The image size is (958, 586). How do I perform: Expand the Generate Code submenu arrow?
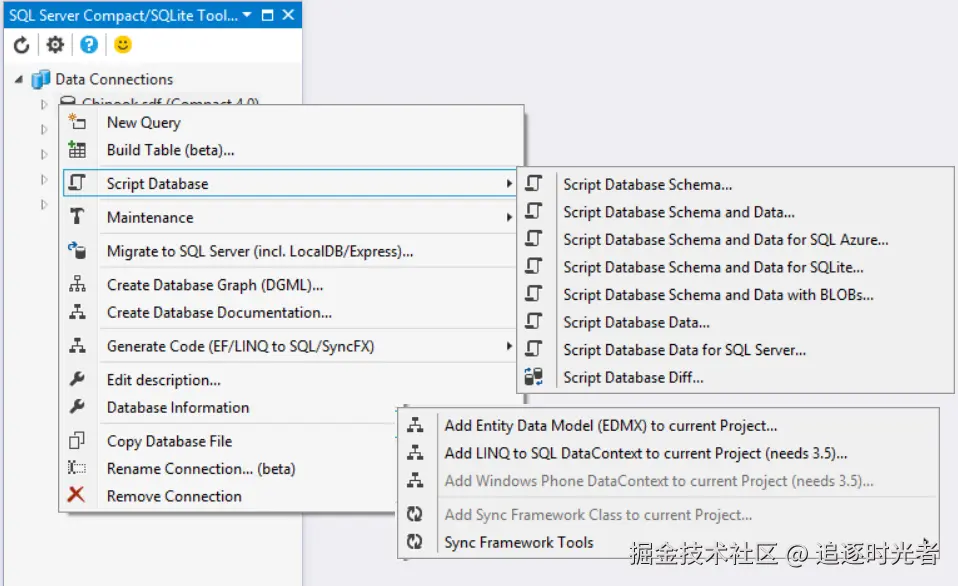click(508, 346)
